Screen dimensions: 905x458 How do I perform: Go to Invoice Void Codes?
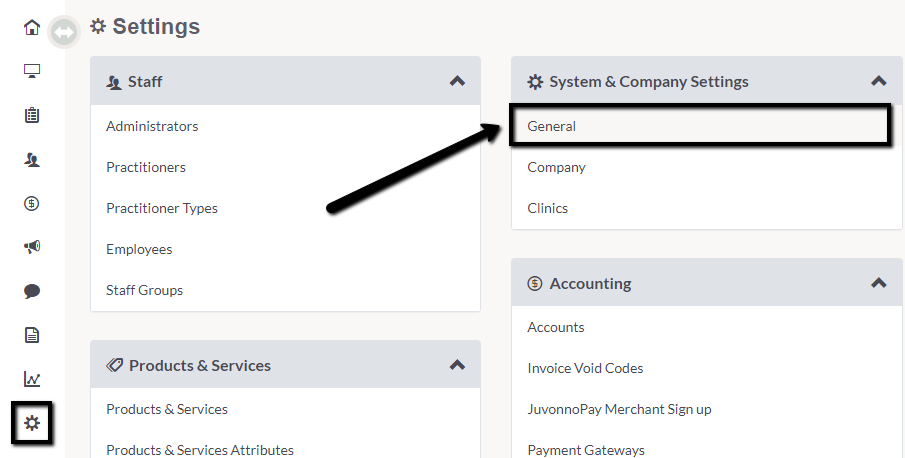(585, 368)
